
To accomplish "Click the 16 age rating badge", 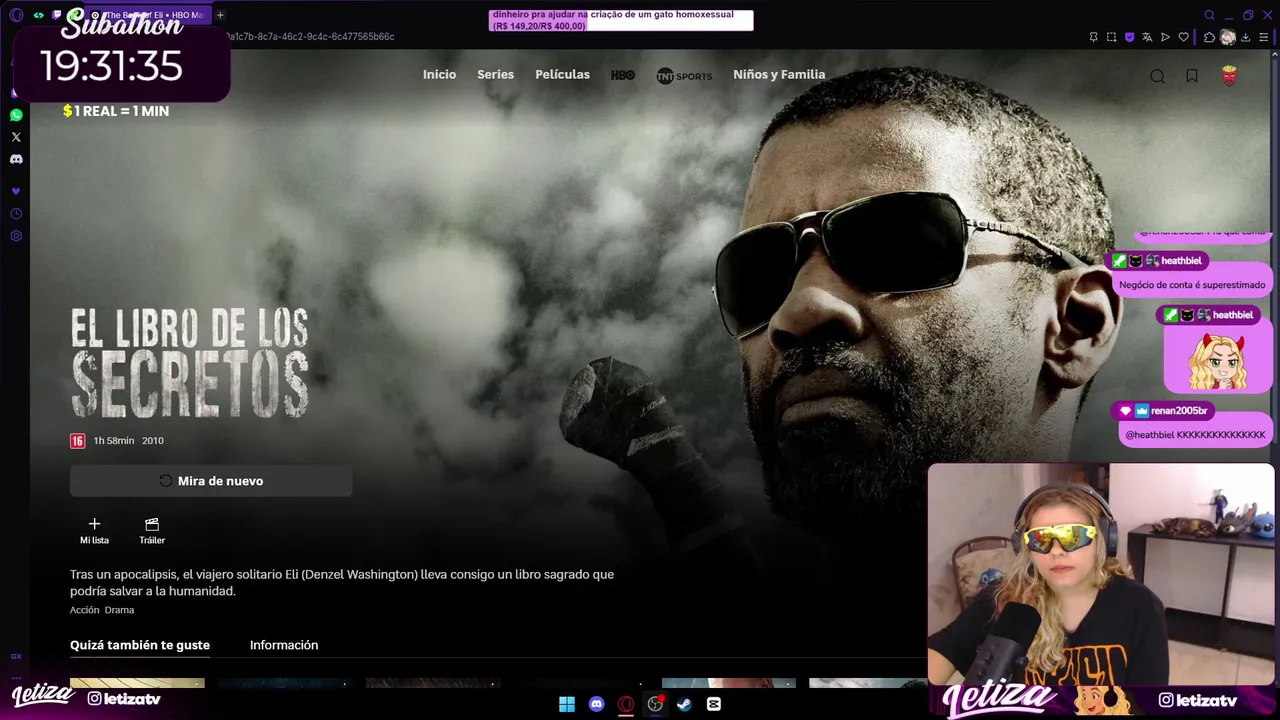I will pos(77,441).
